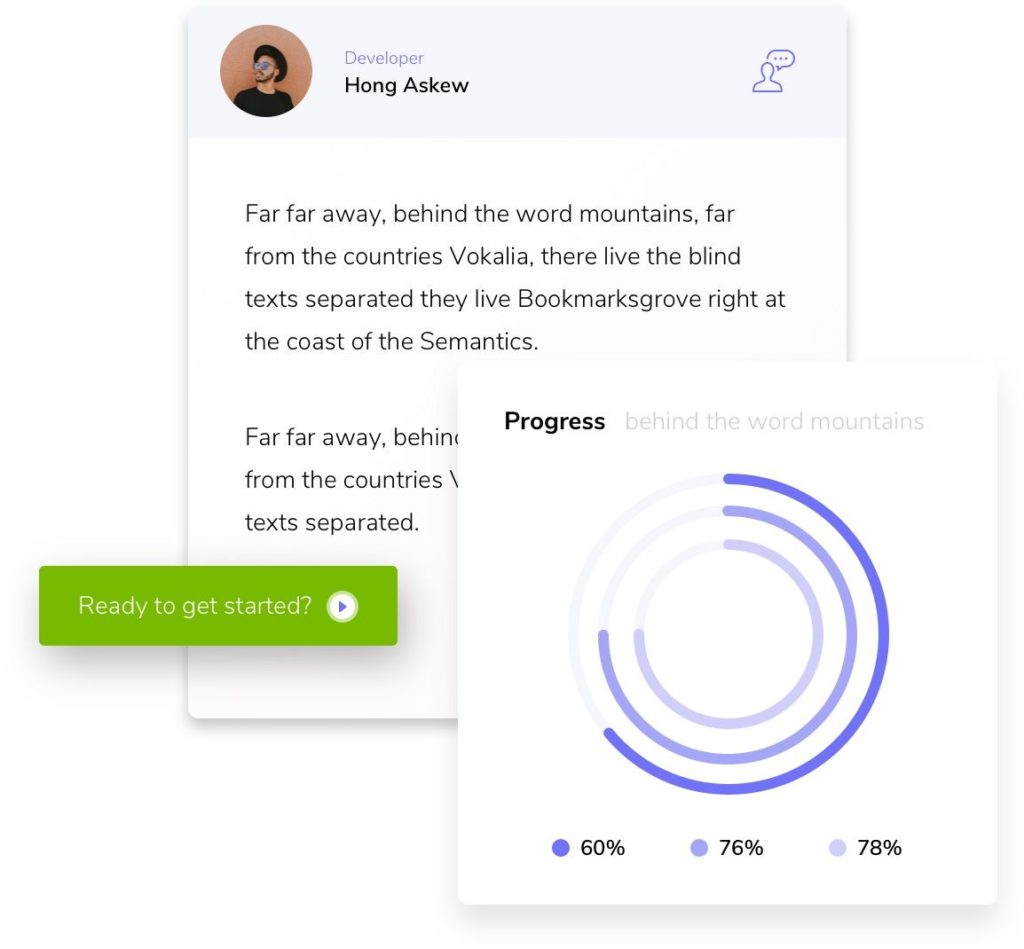Viewport: 1024px width, 949px height.
Task: Click the Developer role label
Action: click(x=384, y=58)
